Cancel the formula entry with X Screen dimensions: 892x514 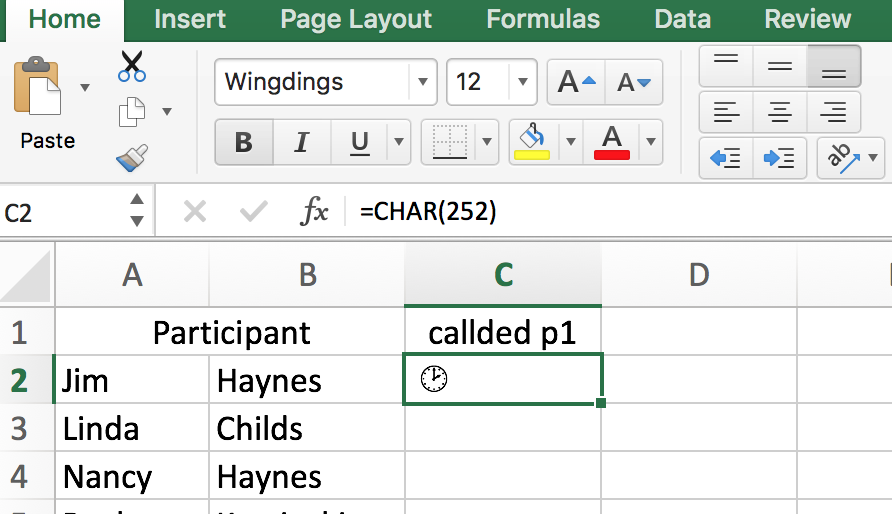195,212
